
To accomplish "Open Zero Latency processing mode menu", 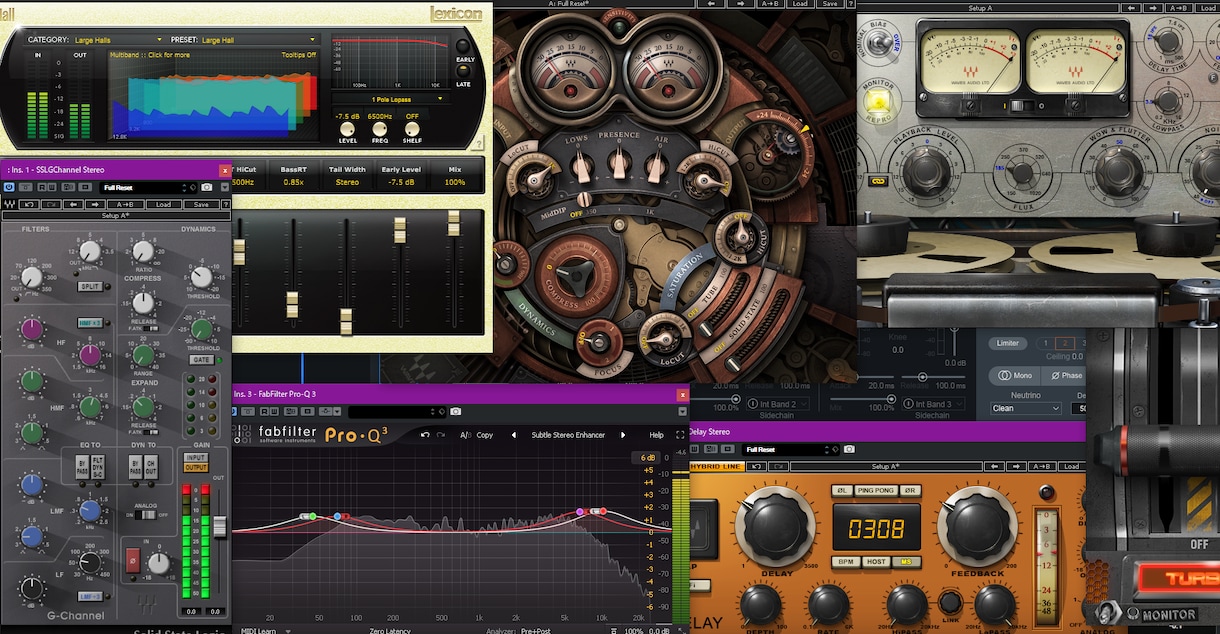I will (x=390, y=631).
